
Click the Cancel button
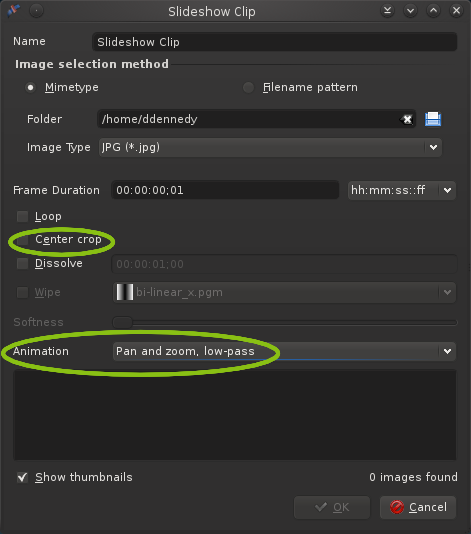point(418,507)
